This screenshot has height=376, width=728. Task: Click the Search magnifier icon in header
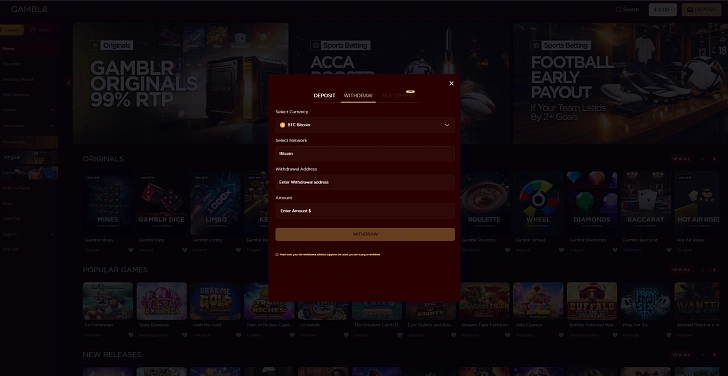[x=618, y=10]
